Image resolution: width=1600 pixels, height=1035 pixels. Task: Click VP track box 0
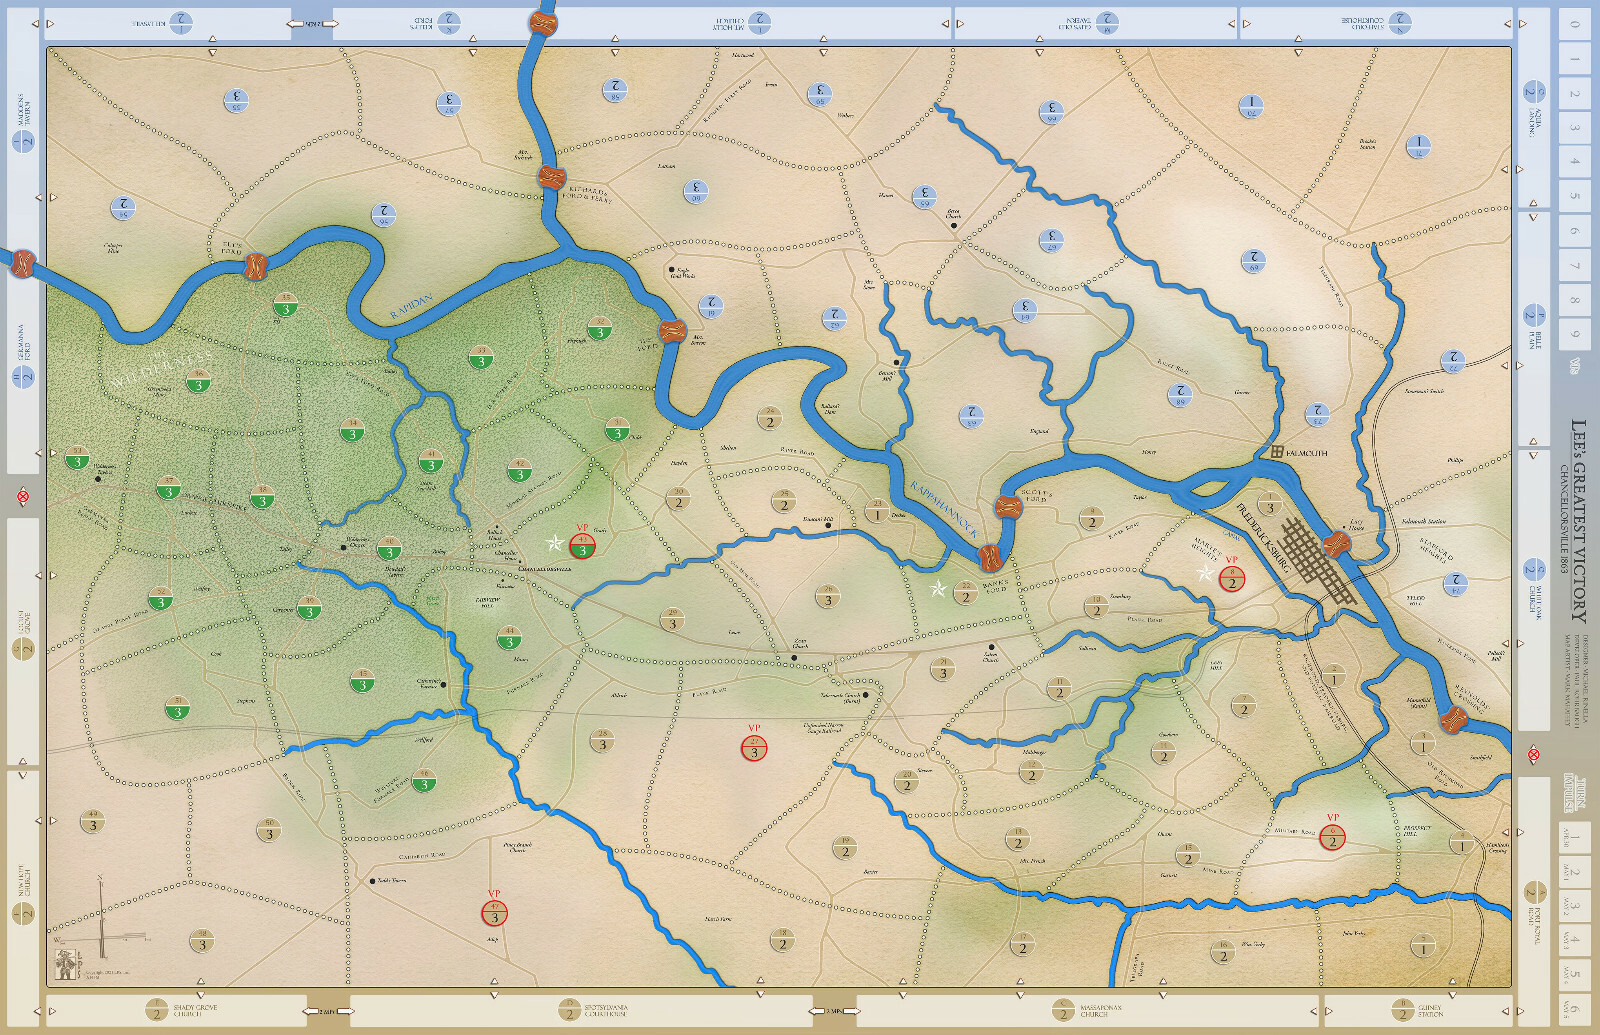(1574, 24)
